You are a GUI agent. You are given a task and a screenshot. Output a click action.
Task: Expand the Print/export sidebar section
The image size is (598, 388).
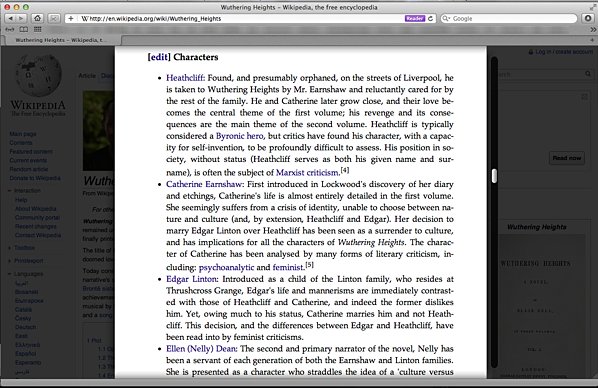click(x=10, y=261)
